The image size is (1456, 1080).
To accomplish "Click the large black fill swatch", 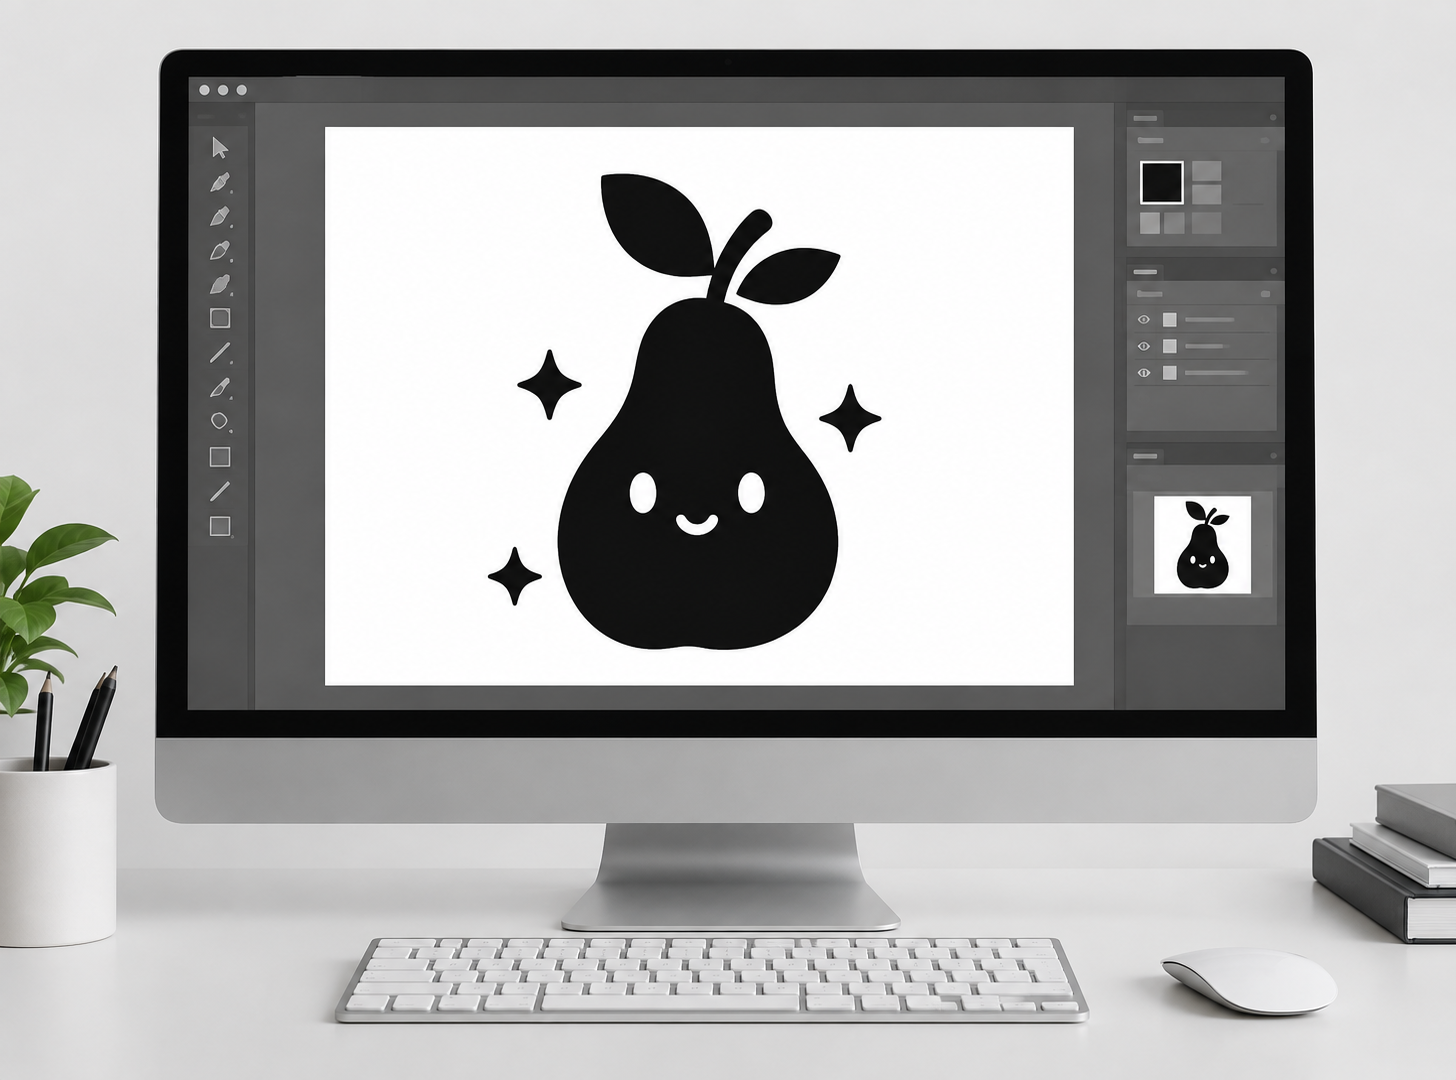I will 1162,182.
